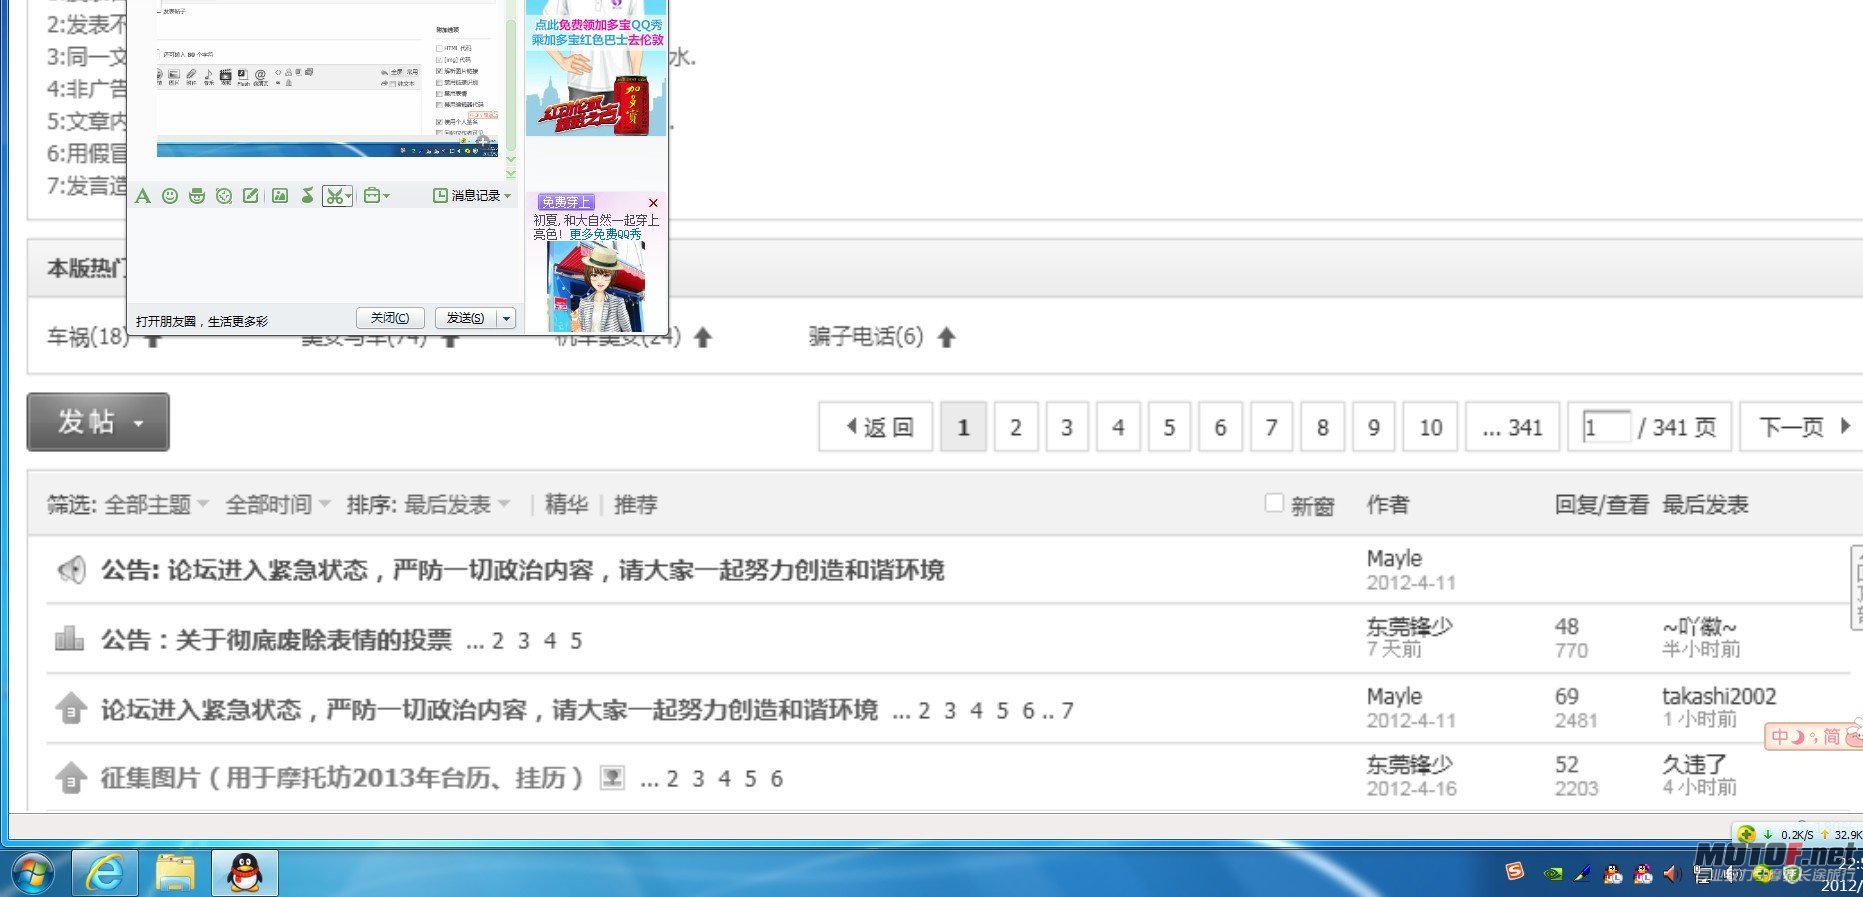Open magic emoticons (hat face icon) in QQ chat

tap(197, 196)
